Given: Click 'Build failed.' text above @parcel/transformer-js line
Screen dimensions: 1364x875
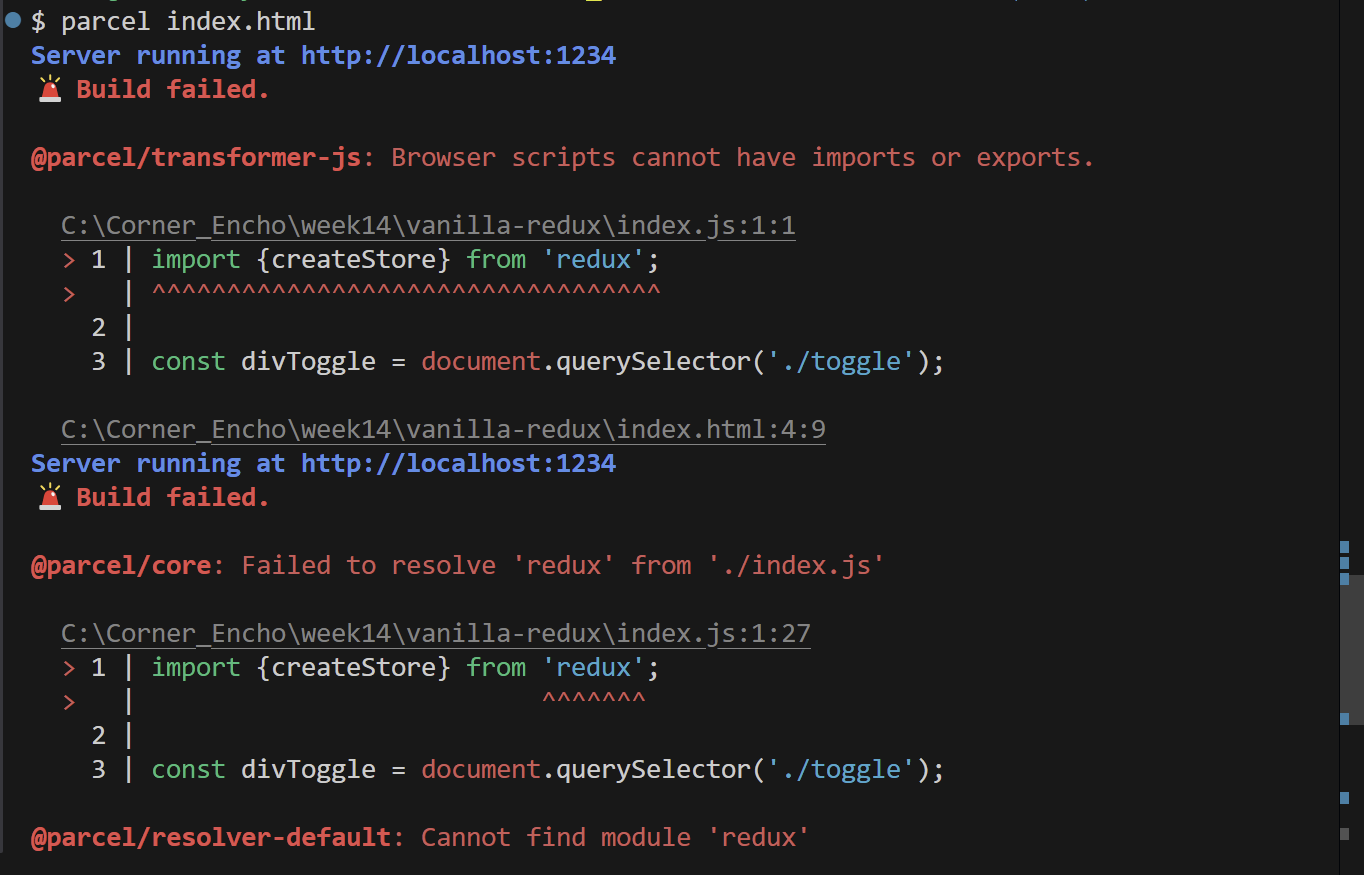Looking at the screenshot, I should click(x=173, y=89).
